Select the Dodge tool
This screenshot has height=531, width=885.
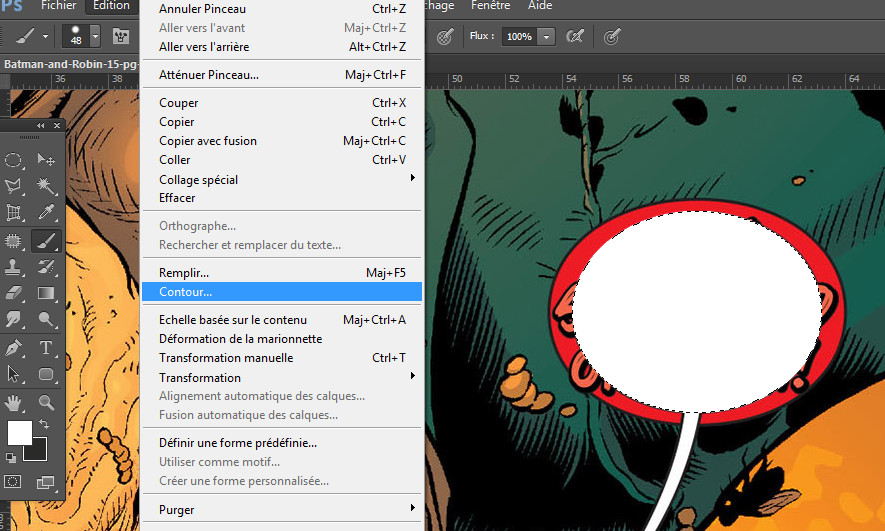click(46, 319)
